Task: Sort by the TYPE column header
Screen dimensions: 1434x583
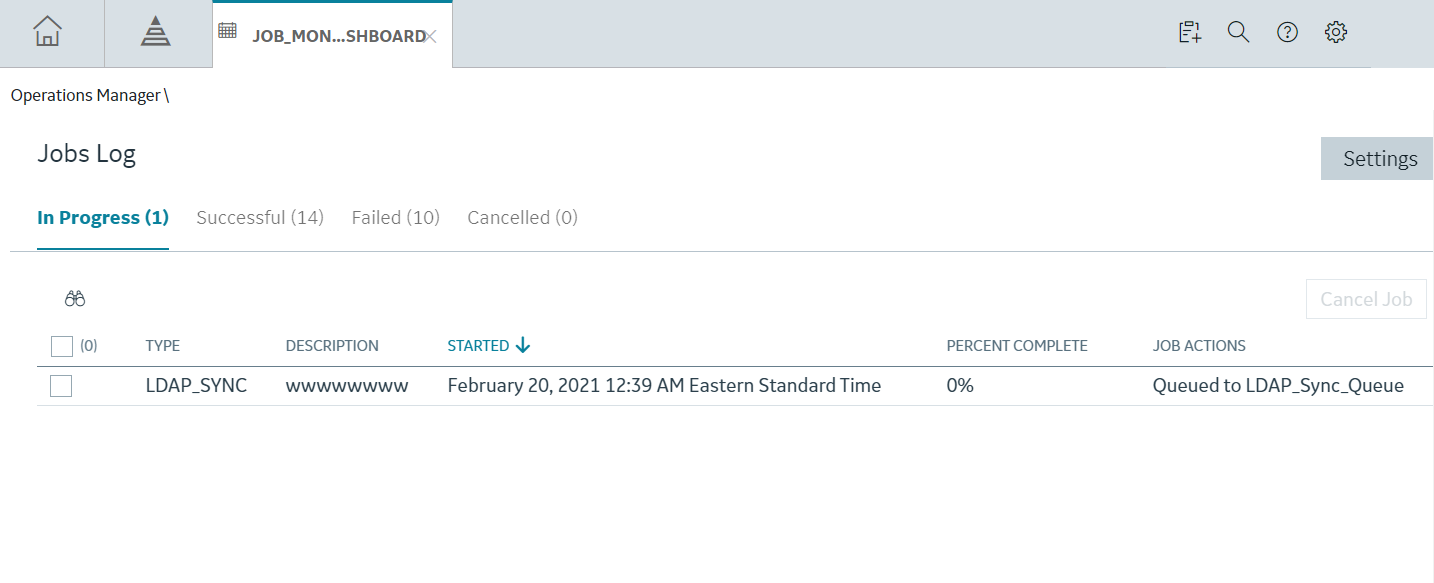Action: [x=163, y=346]
